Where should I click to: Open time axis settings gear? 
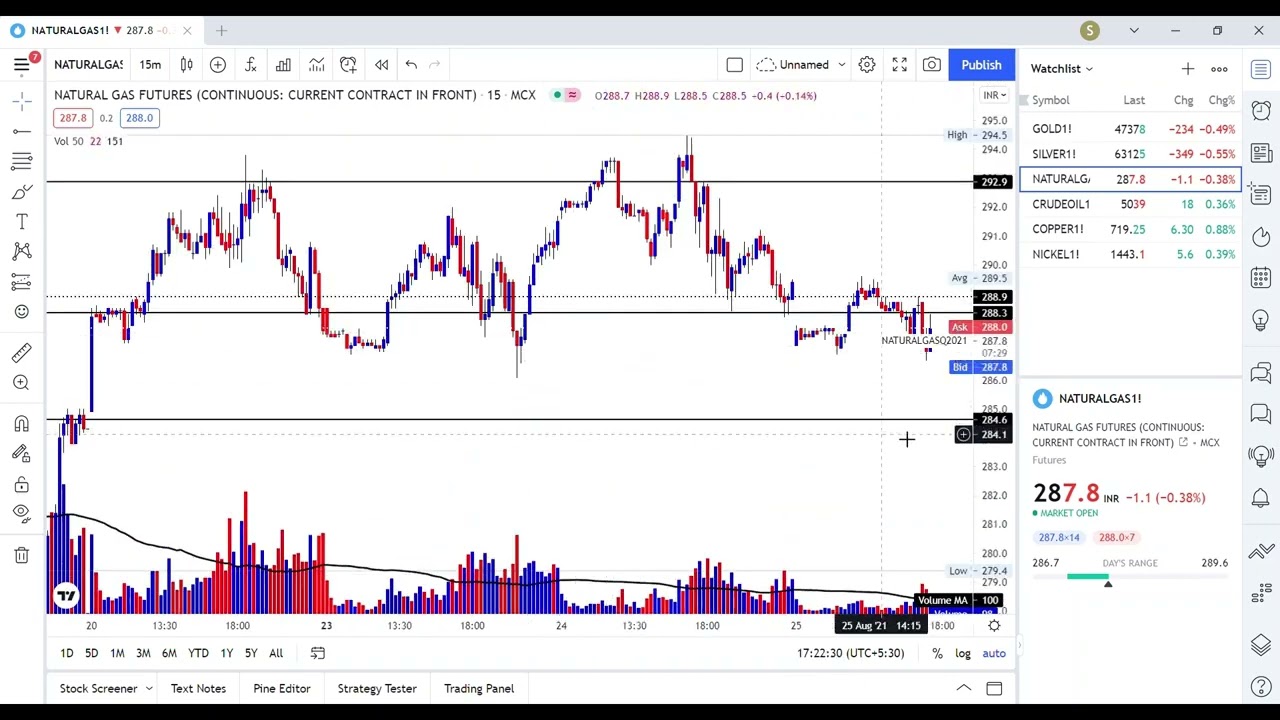(994, 626)
